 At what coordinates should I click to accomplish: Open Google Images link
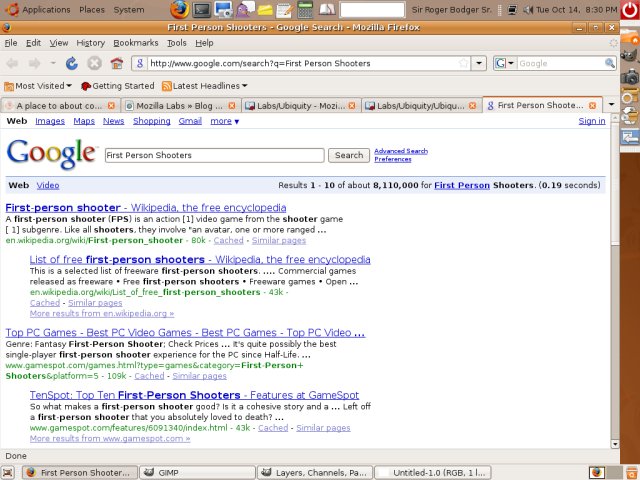(50, 121)
